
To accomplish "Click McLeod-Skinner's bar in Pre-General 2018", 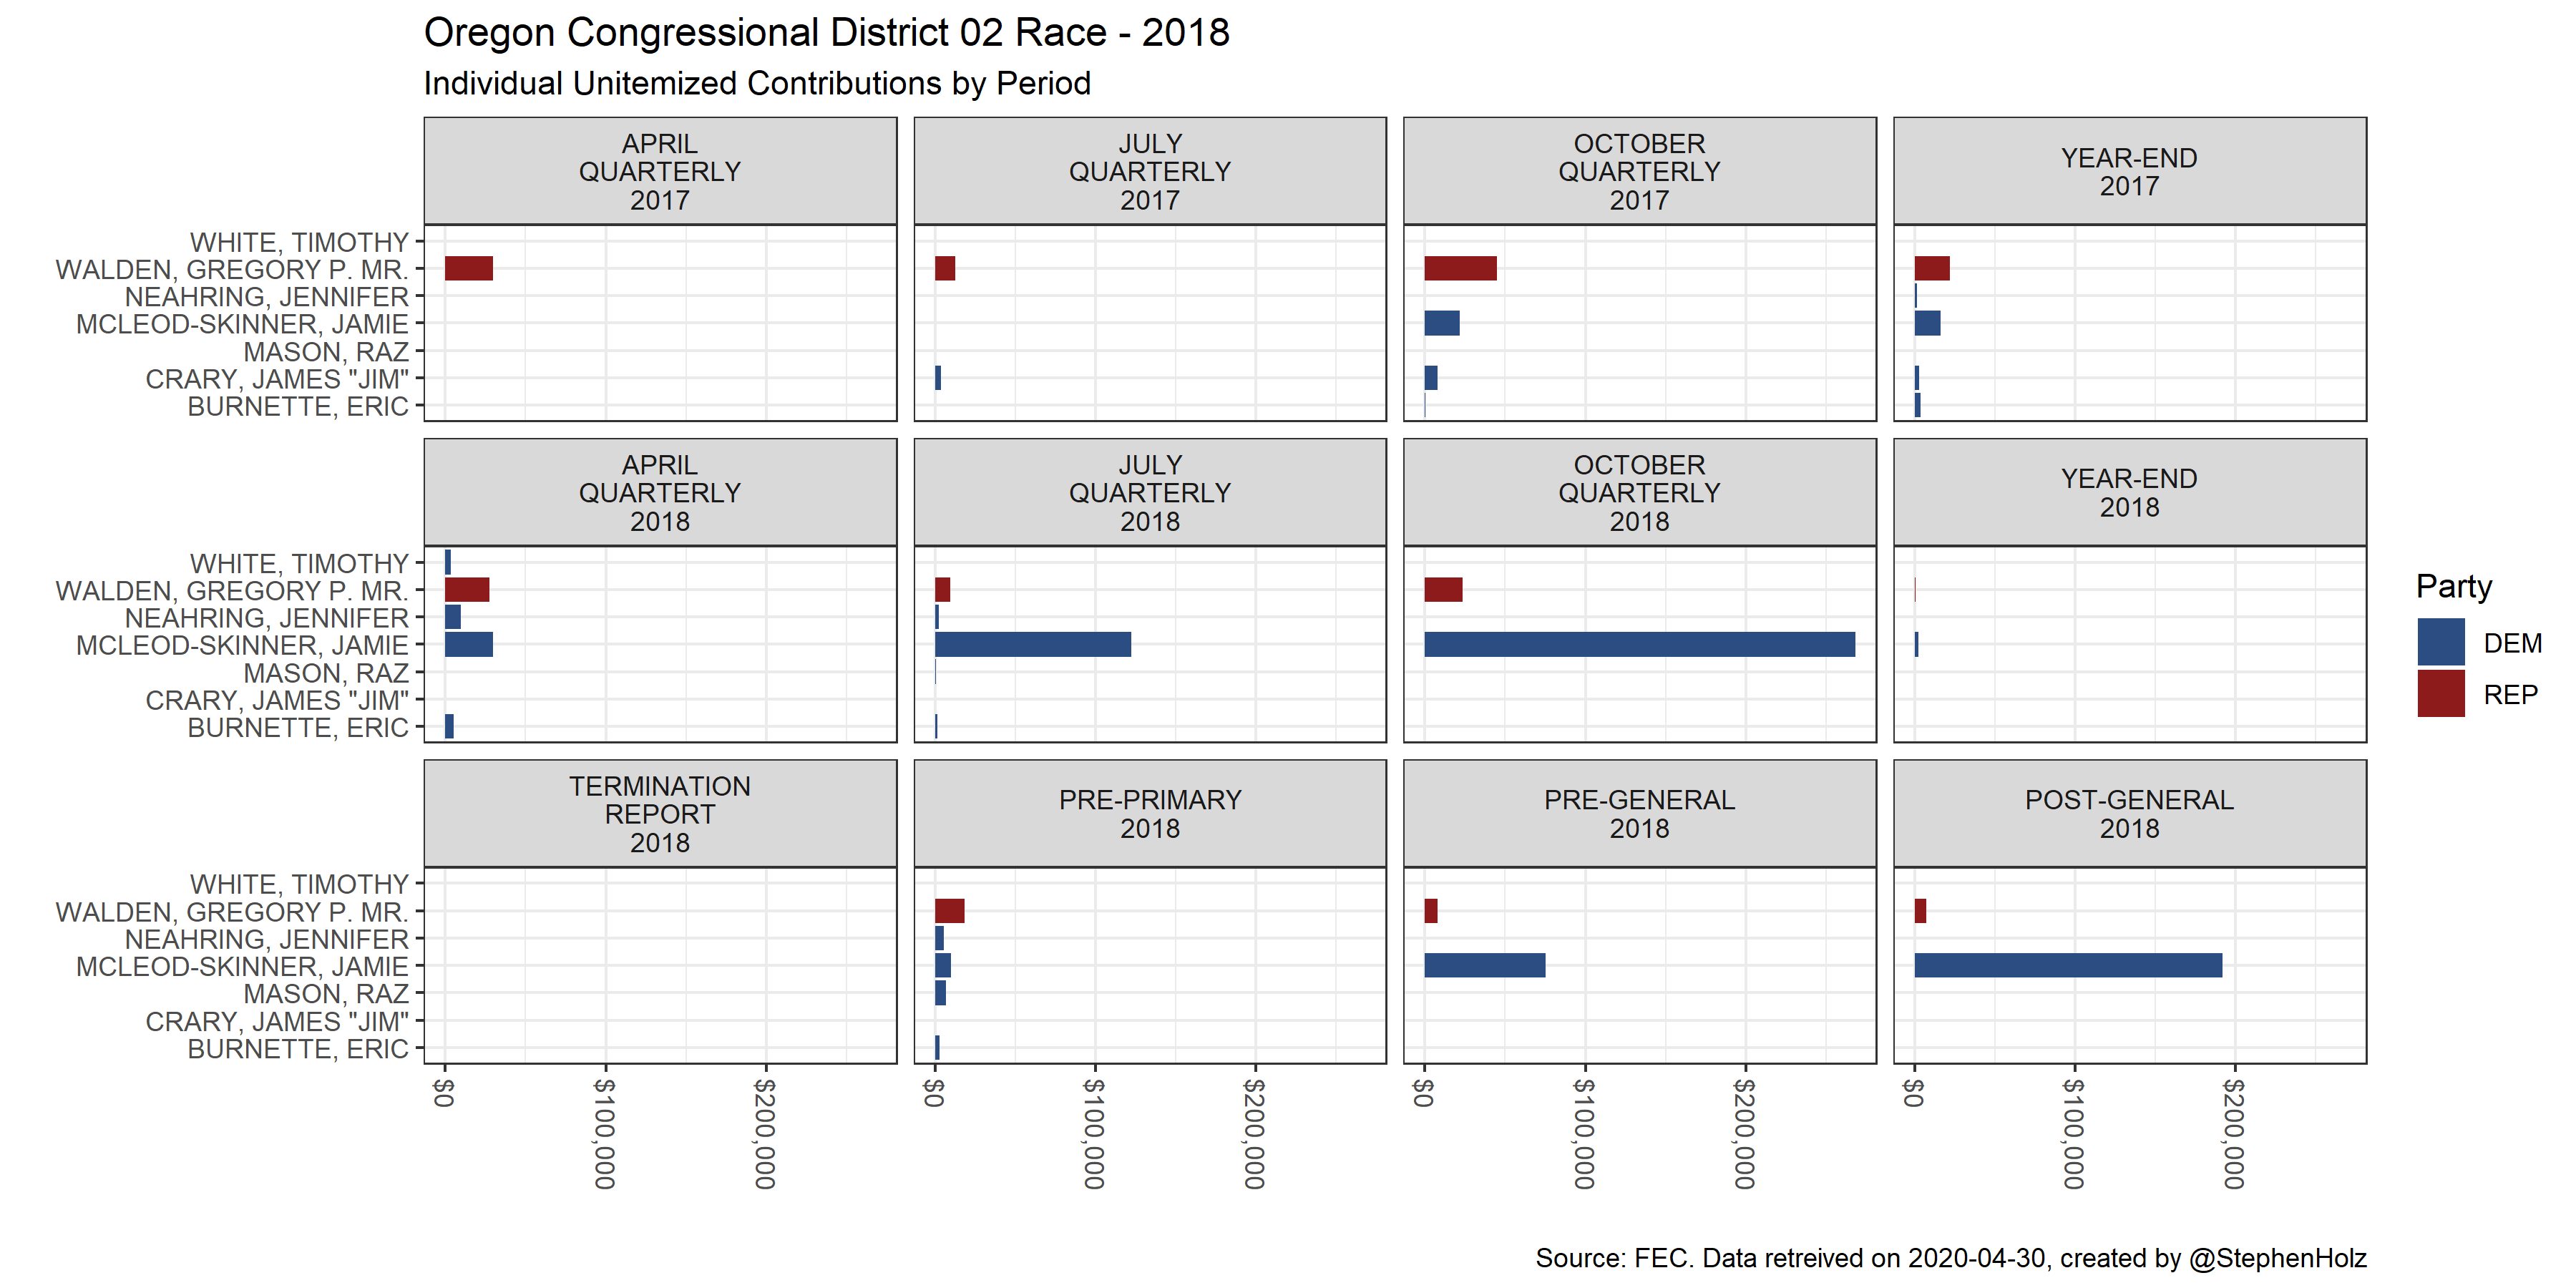I will tap(1484, 965).
